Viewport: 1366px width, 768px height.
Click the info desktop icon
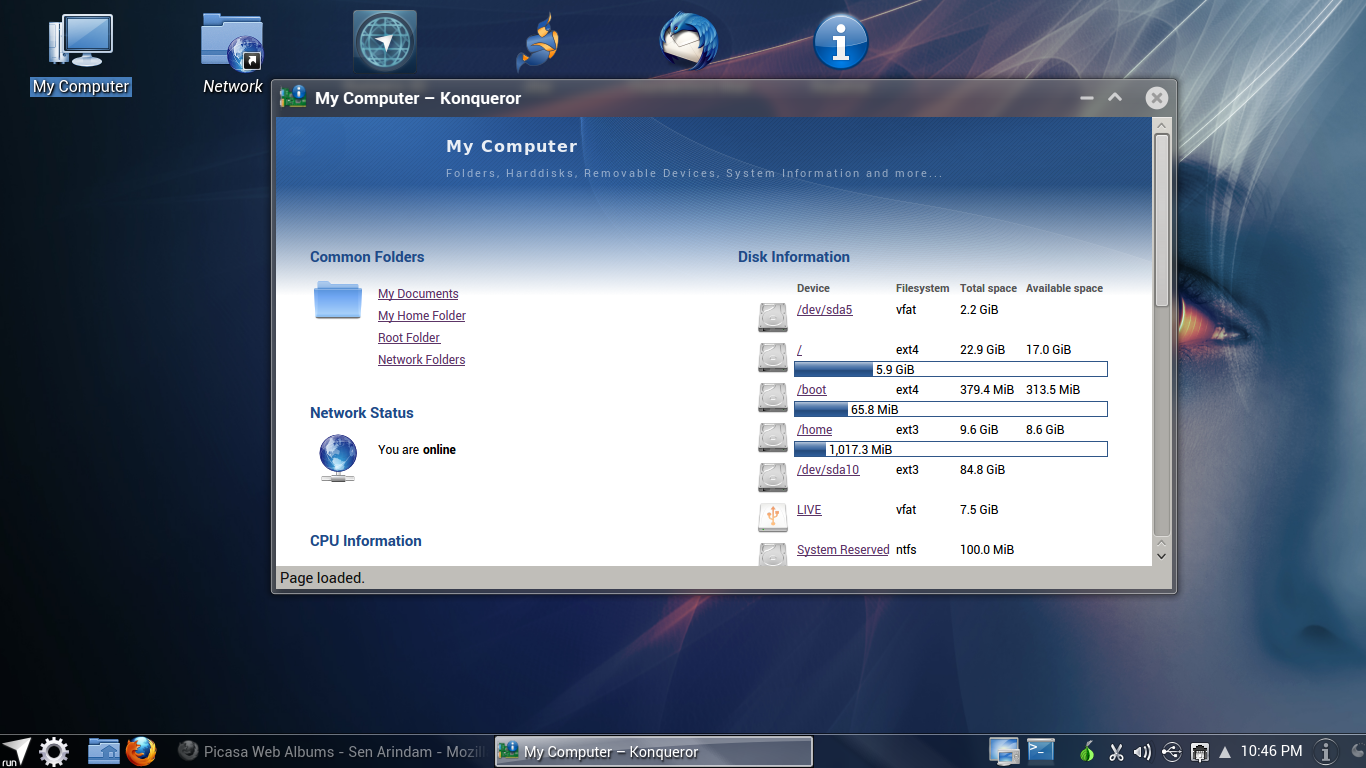841,40
